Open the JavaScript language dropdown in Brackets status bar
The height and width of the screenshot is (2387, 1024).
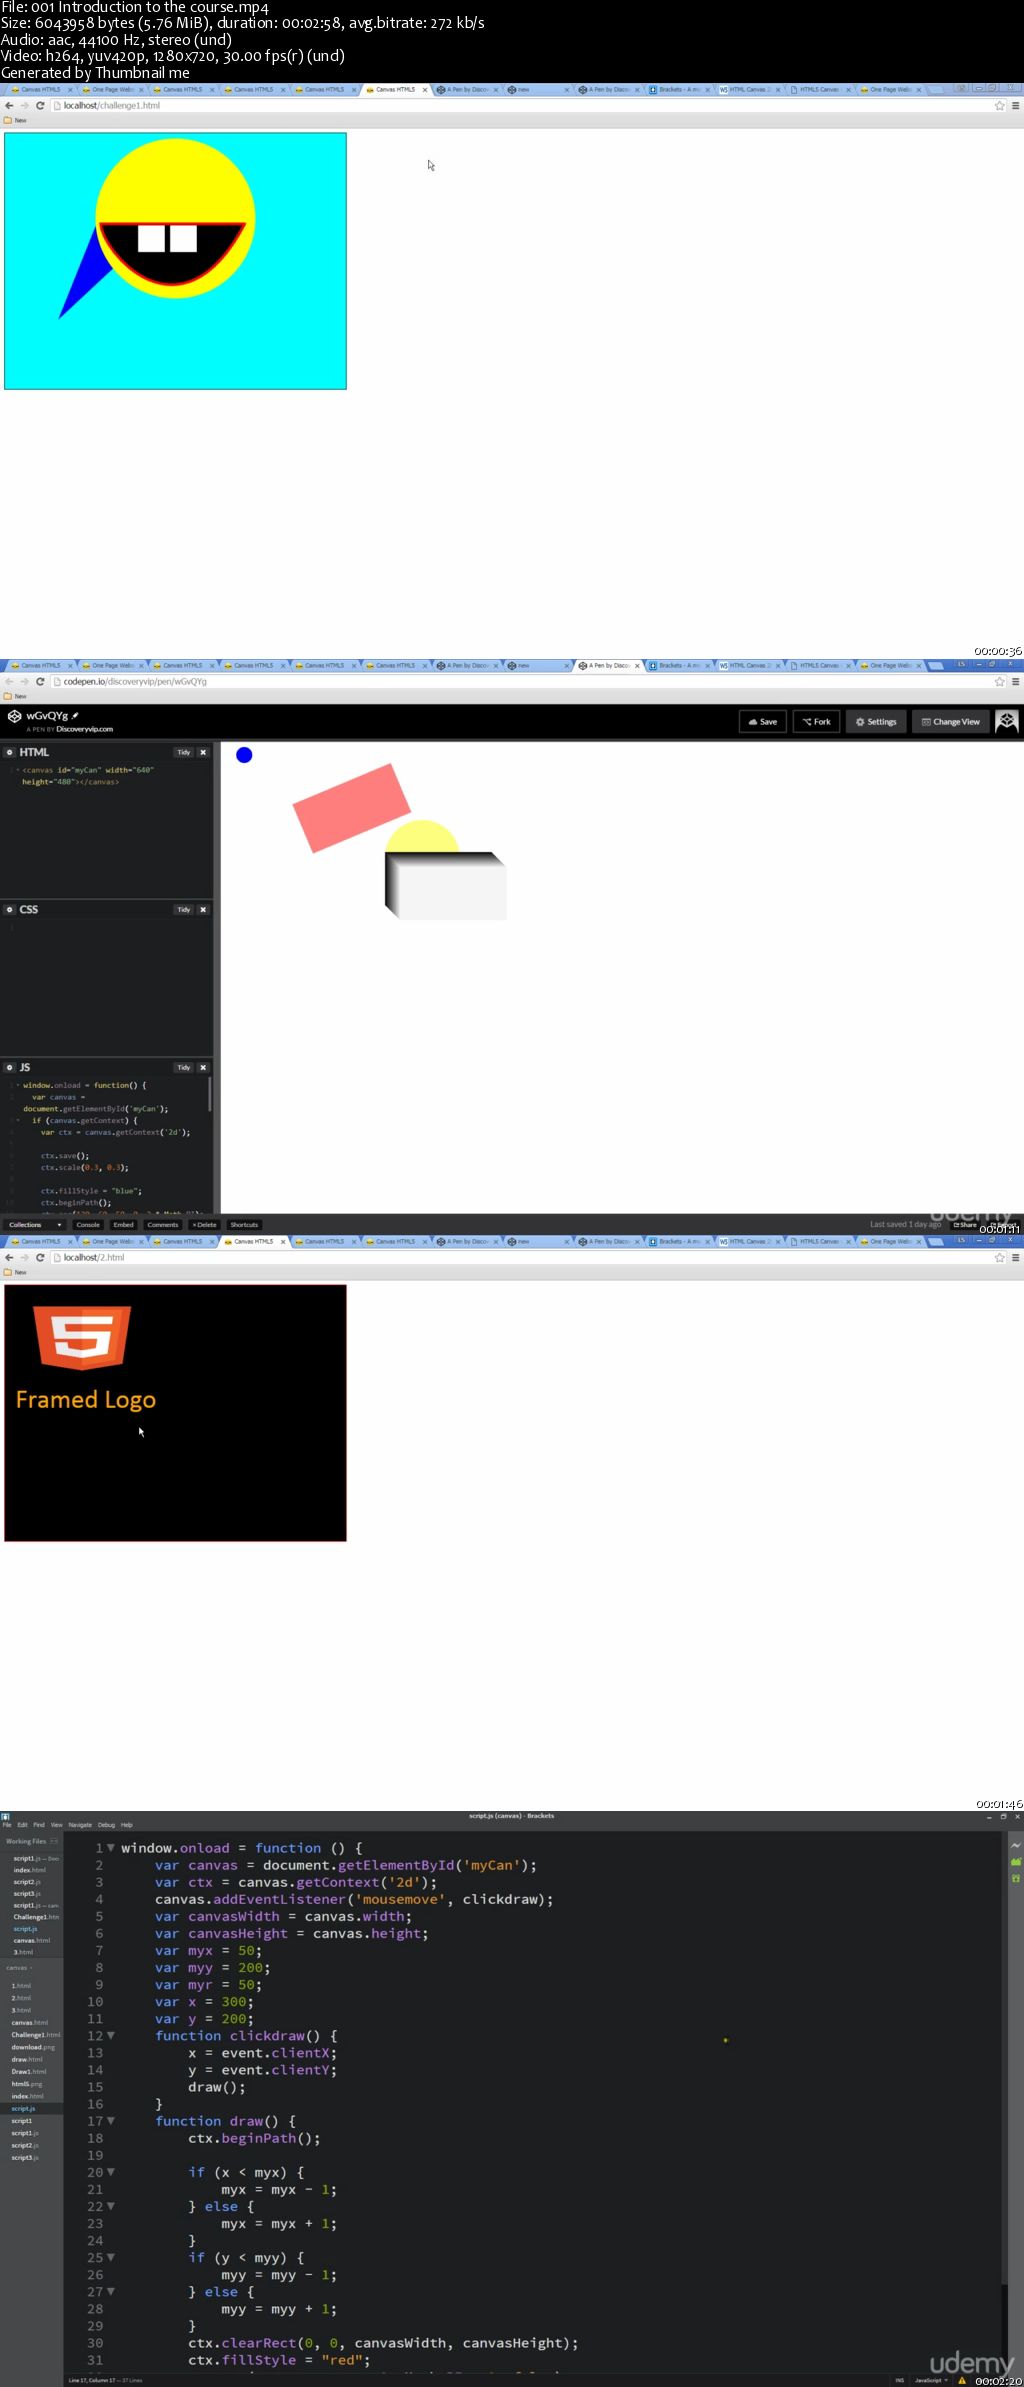click(x=930, y=2380)
